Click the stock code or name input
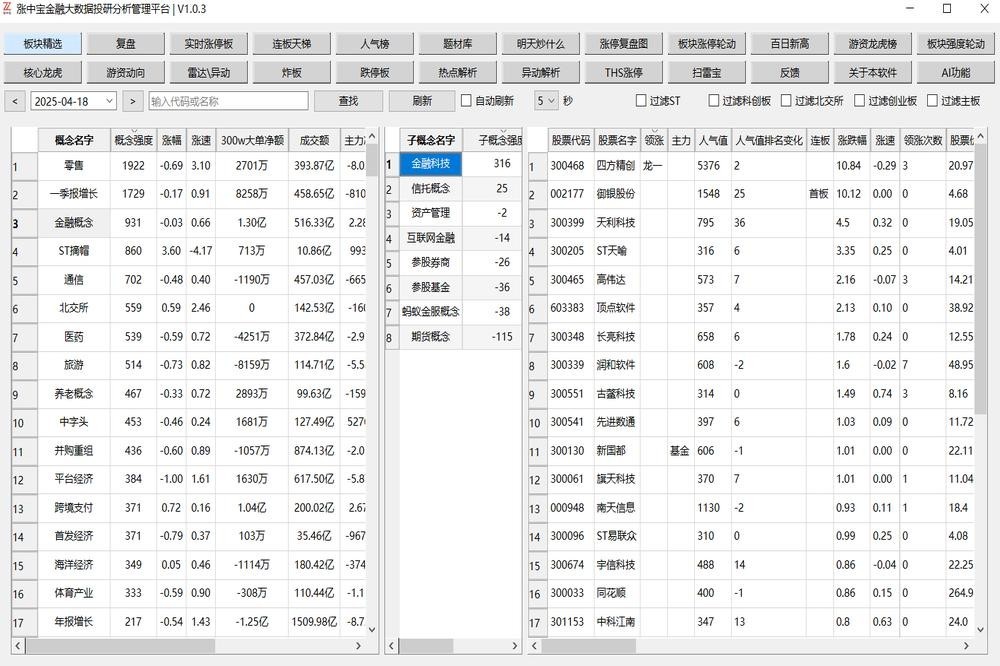Screen dimensions: 1000x666 pos(228,101)
